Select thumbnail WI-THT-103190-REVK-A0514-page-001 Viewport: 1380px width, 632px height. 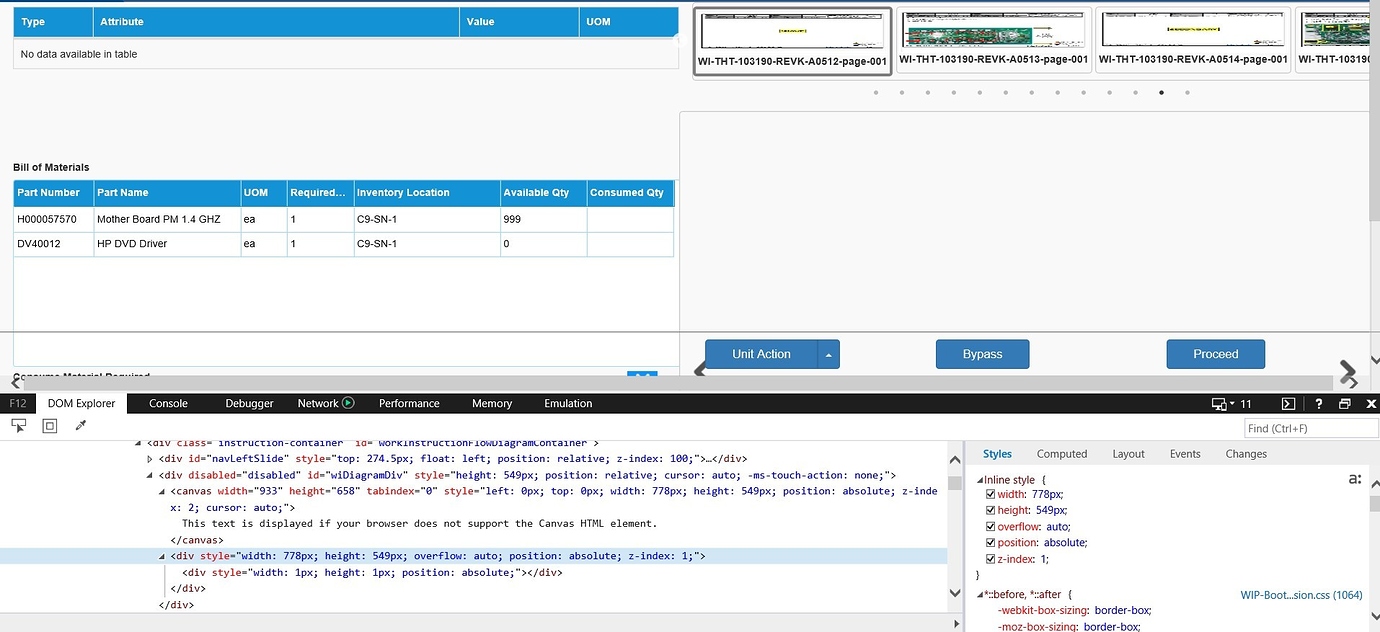tap(1193, 41)
